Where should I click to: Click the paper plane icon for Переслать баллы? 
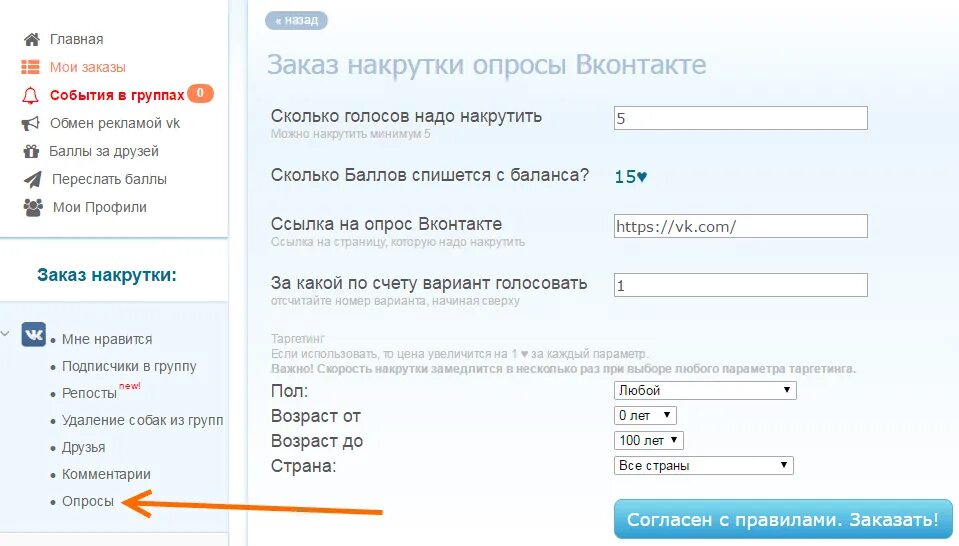click(x=32, y=179)
